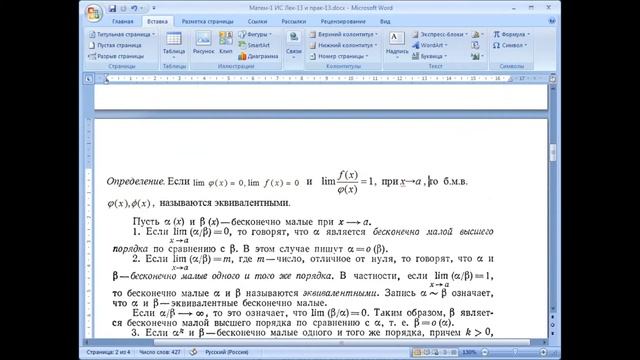The width and height of the screenshot is (640, 360).
Task: Click the next page double-arrow button
Action: [553, 333]
